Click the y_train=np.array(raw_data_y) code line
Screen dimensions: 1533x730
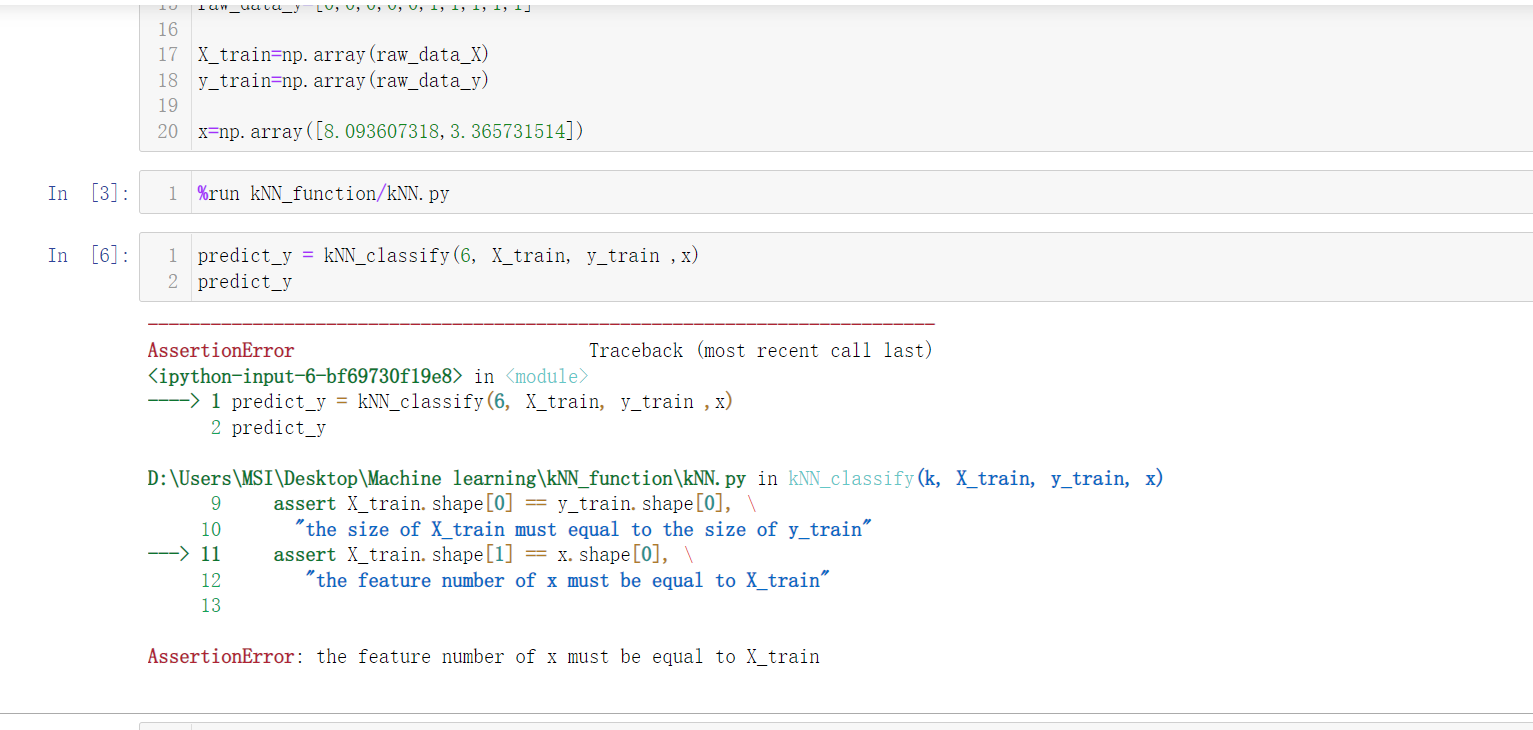coord(343,80)
